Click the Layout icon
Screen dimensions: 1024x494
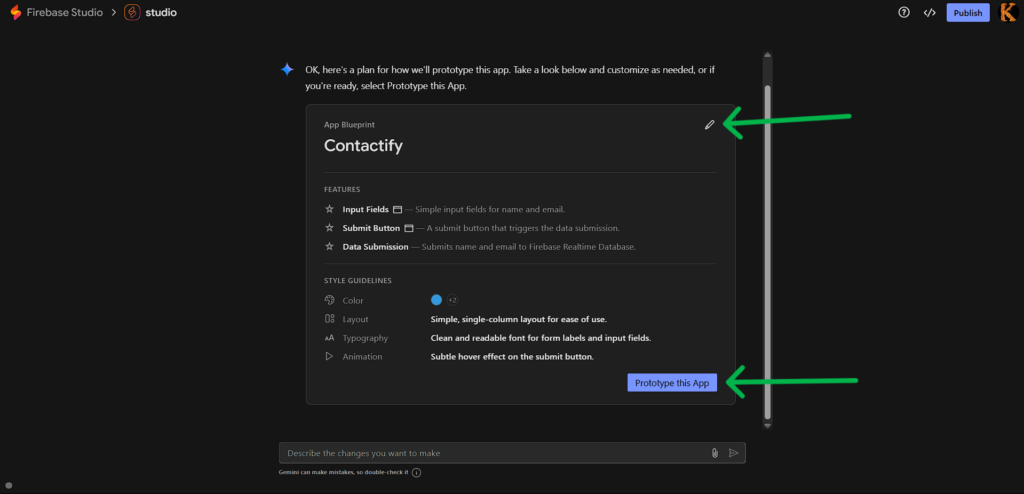pos(329,319)
